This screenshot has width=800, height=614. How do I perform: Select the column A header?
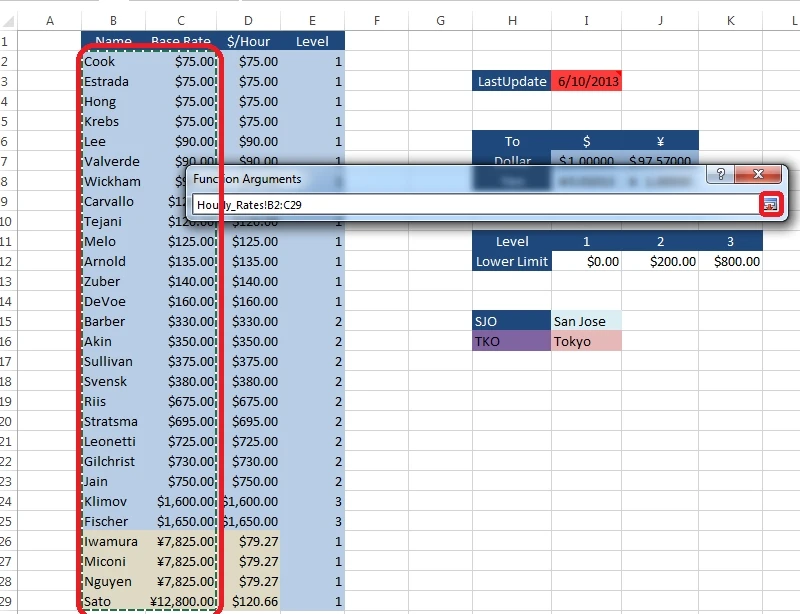50,21
